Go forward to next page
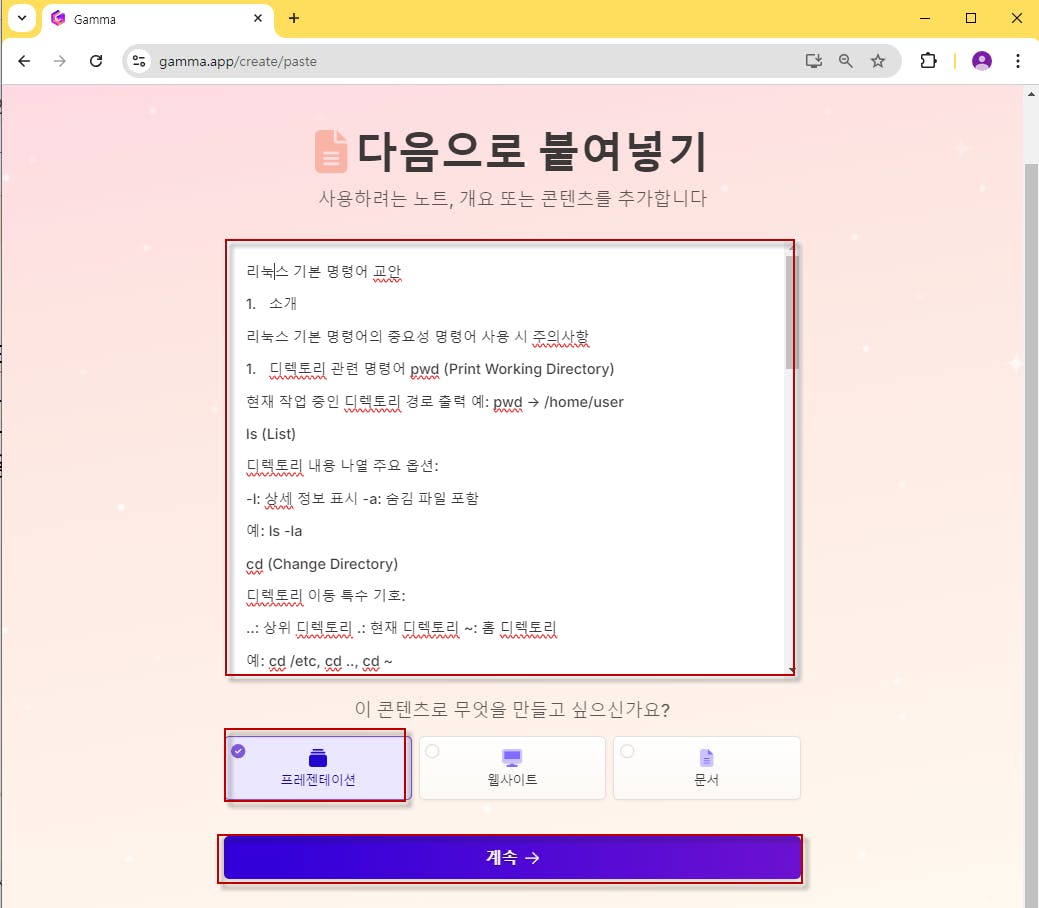 pos(60,61)
